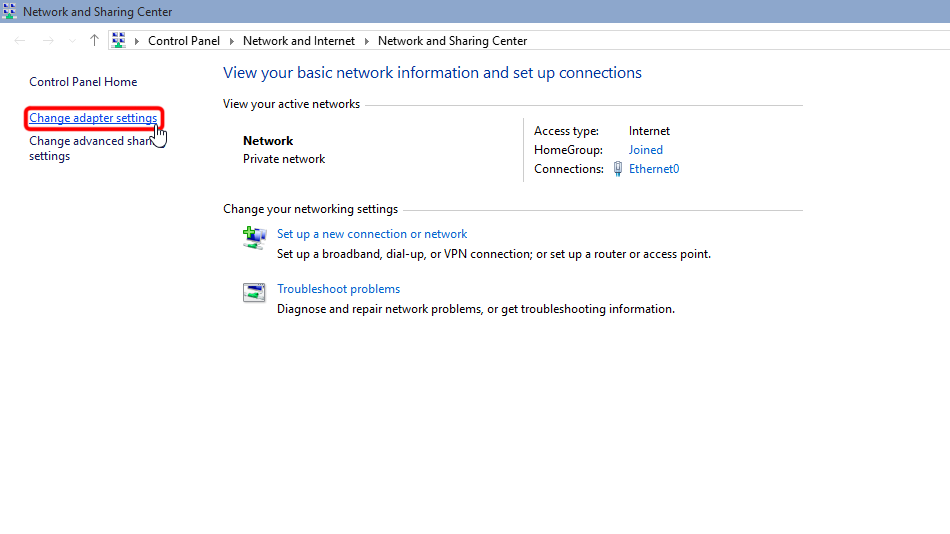Image resolution: width=950 pixels, height=534 pixels.
Task: Click the network icon in address bar
Action: click(119, 41)
